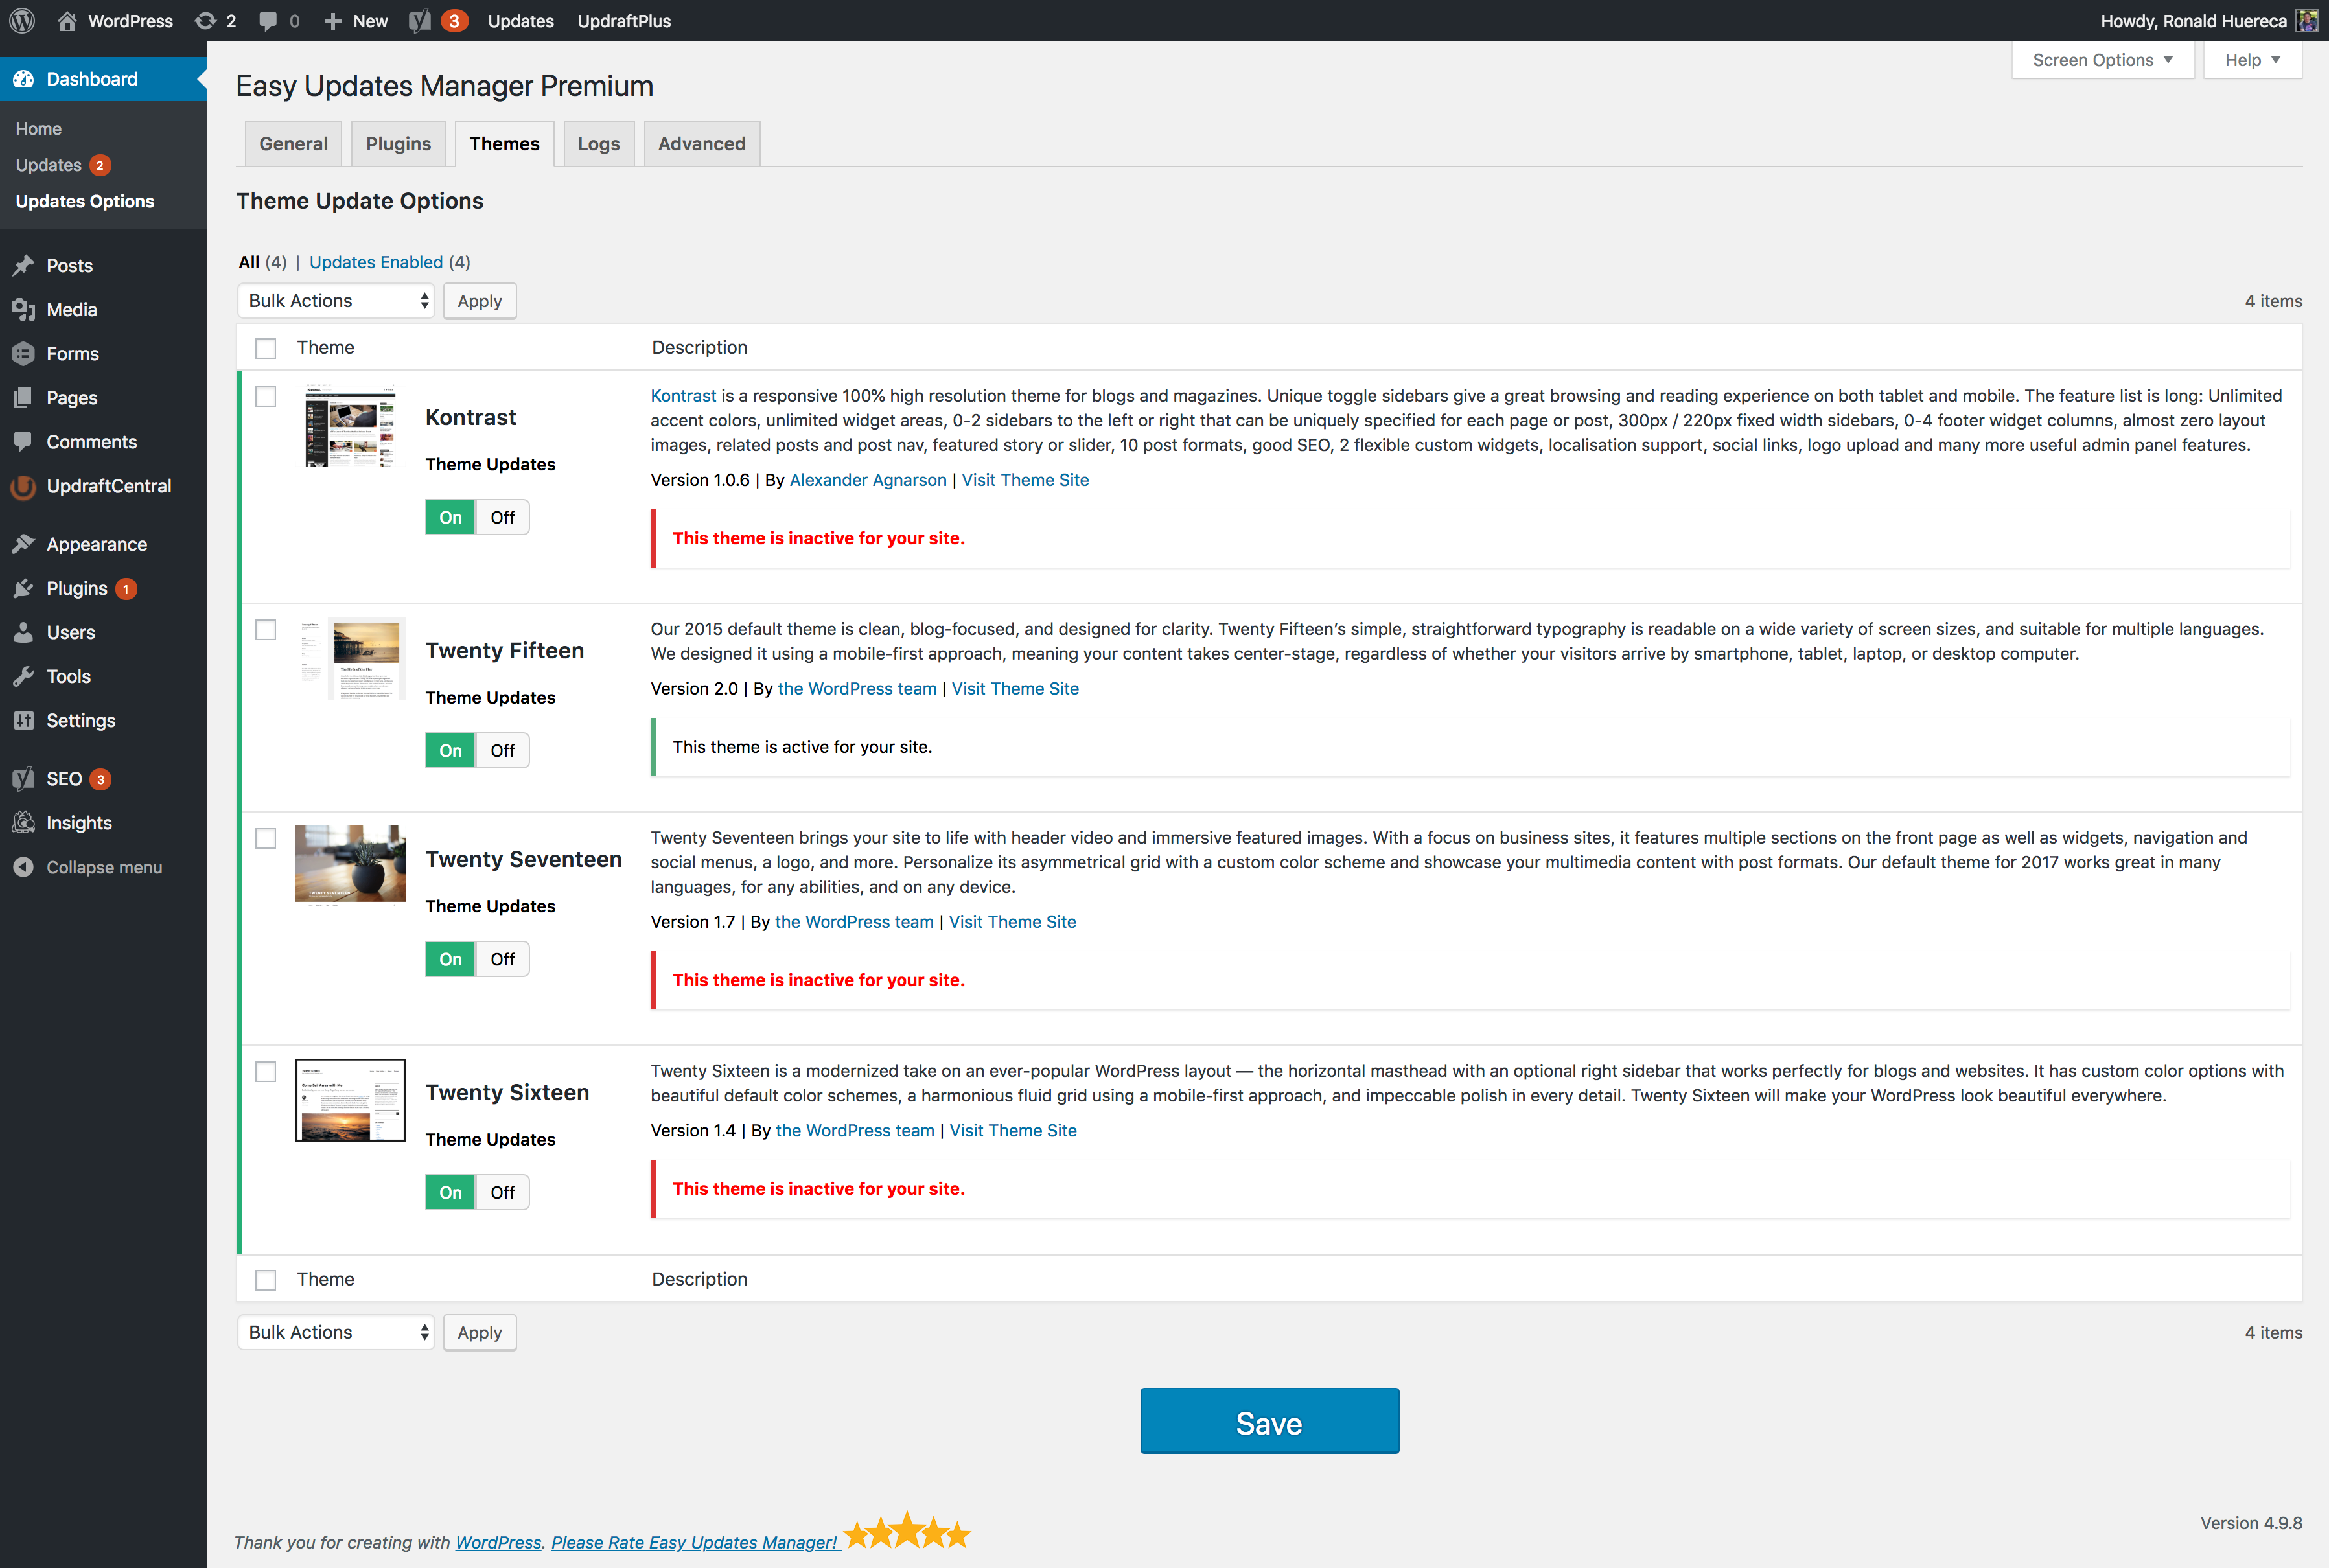2329x1568 pixels.
Task: Open Updates item in admin bar
Action: click(x=520, y=21)
